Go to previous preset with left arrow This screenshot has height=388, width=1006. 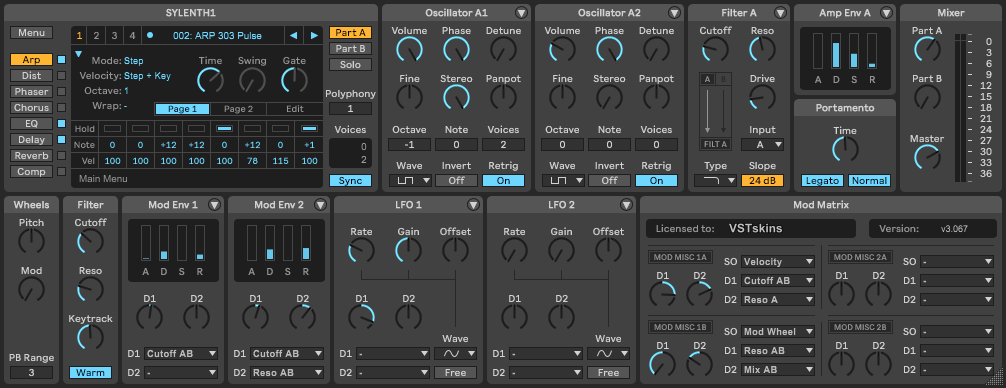click(x=293, y=35)
